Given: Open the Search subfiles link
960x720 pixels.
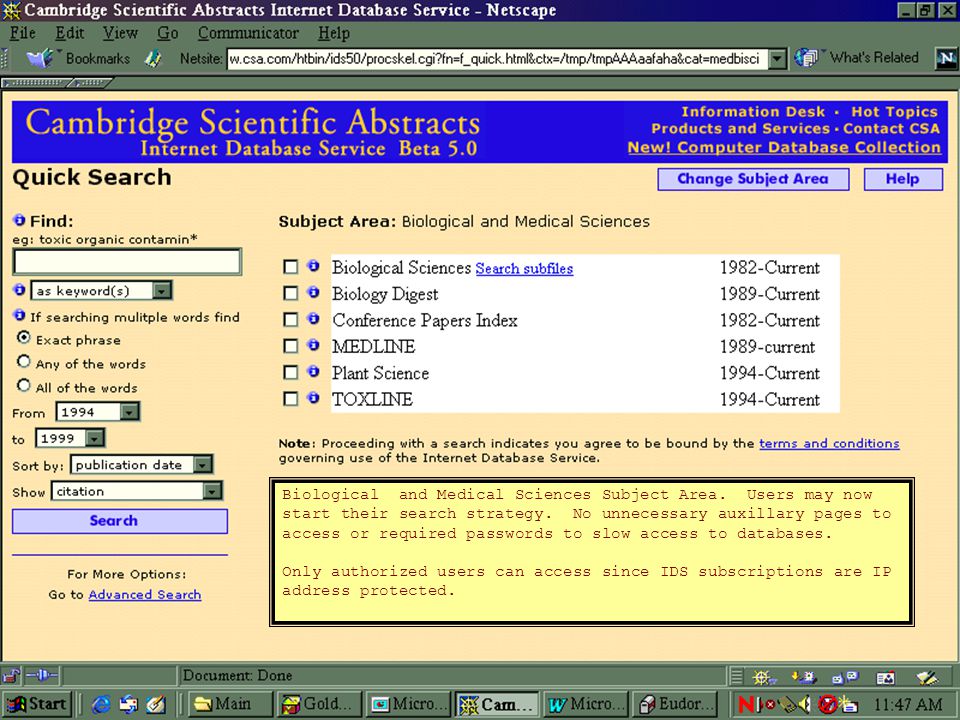Looking at the screenshot, I should [x=524, y=269].
